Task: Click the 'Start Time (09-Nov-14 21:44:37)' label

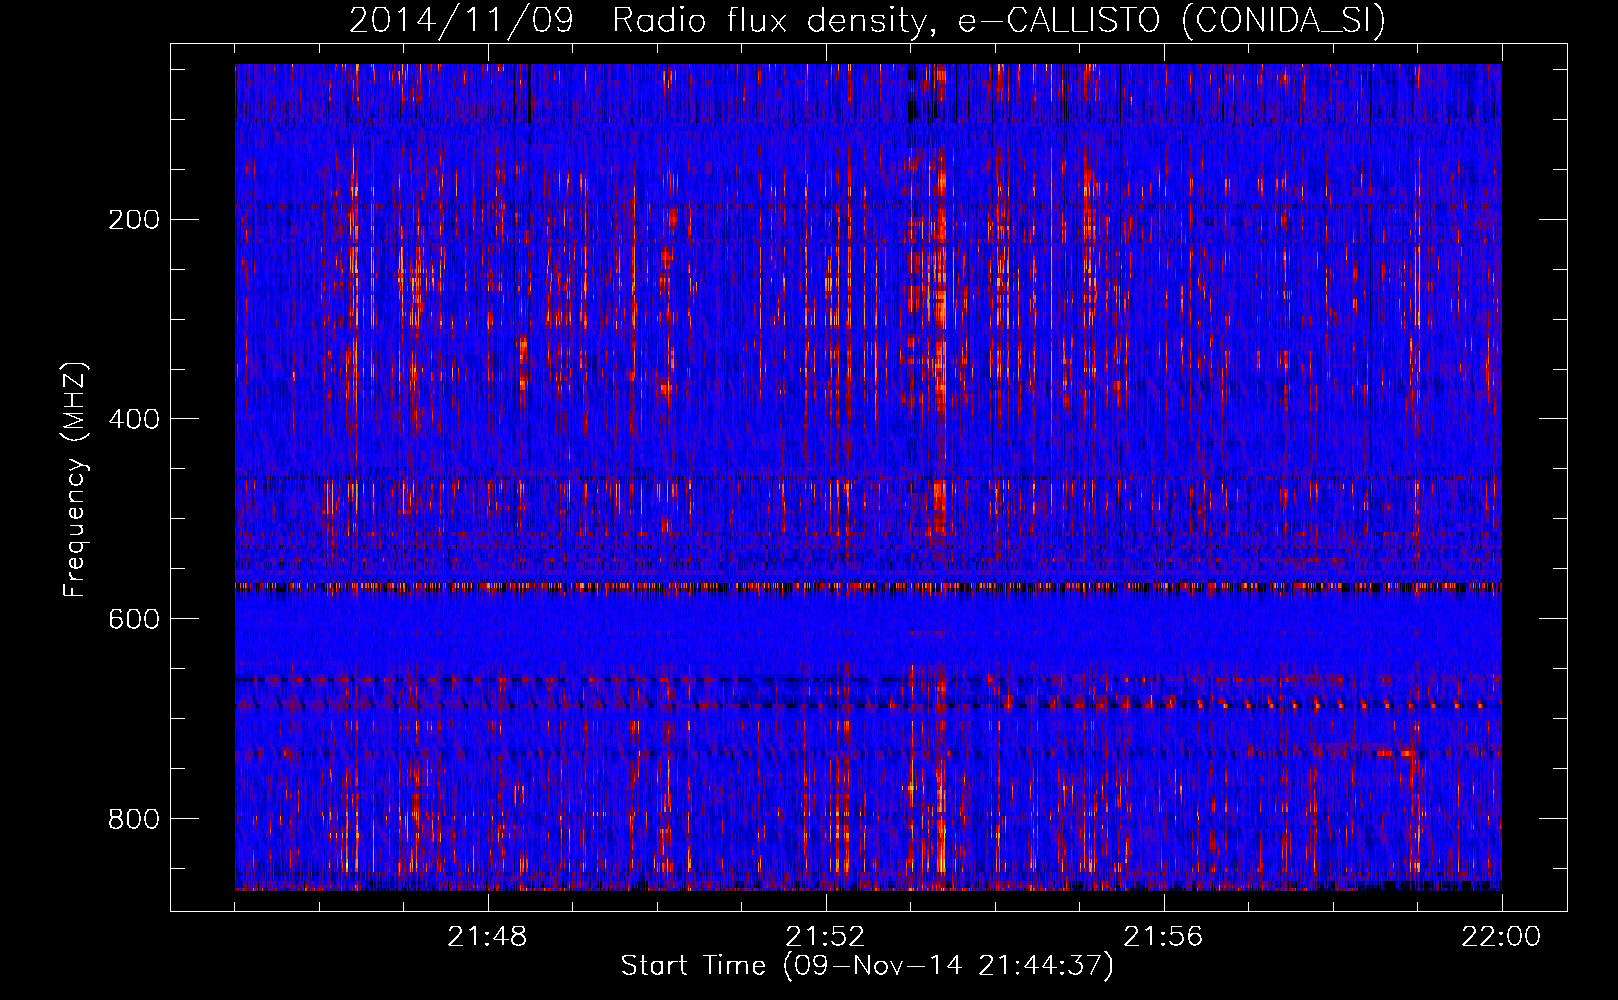Action: tap(867, 966)
